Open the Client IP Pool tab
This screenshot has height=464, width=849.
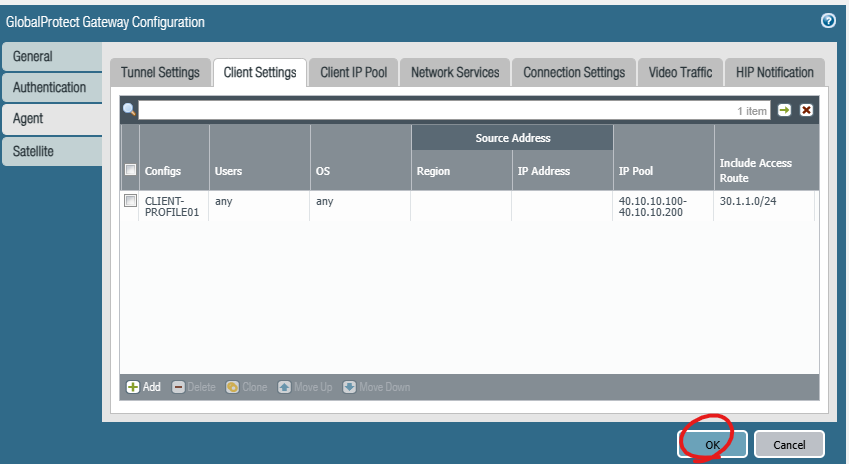tap(354, 73)
